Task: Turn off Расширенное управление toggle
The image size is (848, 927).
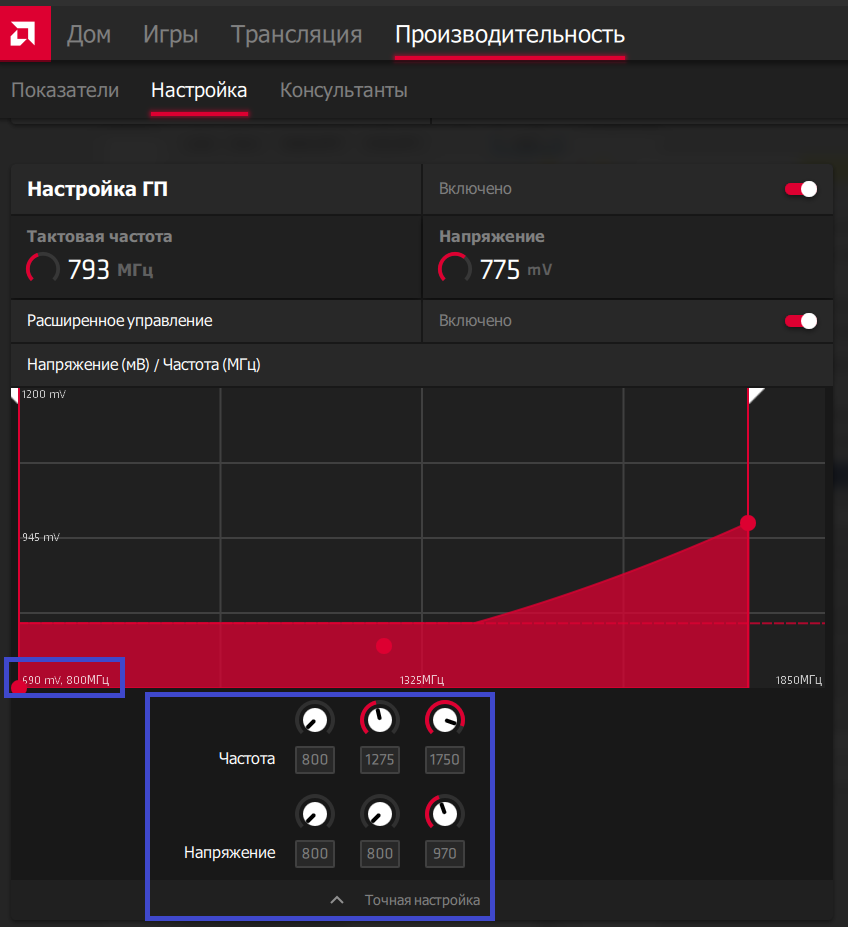Action: [x=801, y=321]
